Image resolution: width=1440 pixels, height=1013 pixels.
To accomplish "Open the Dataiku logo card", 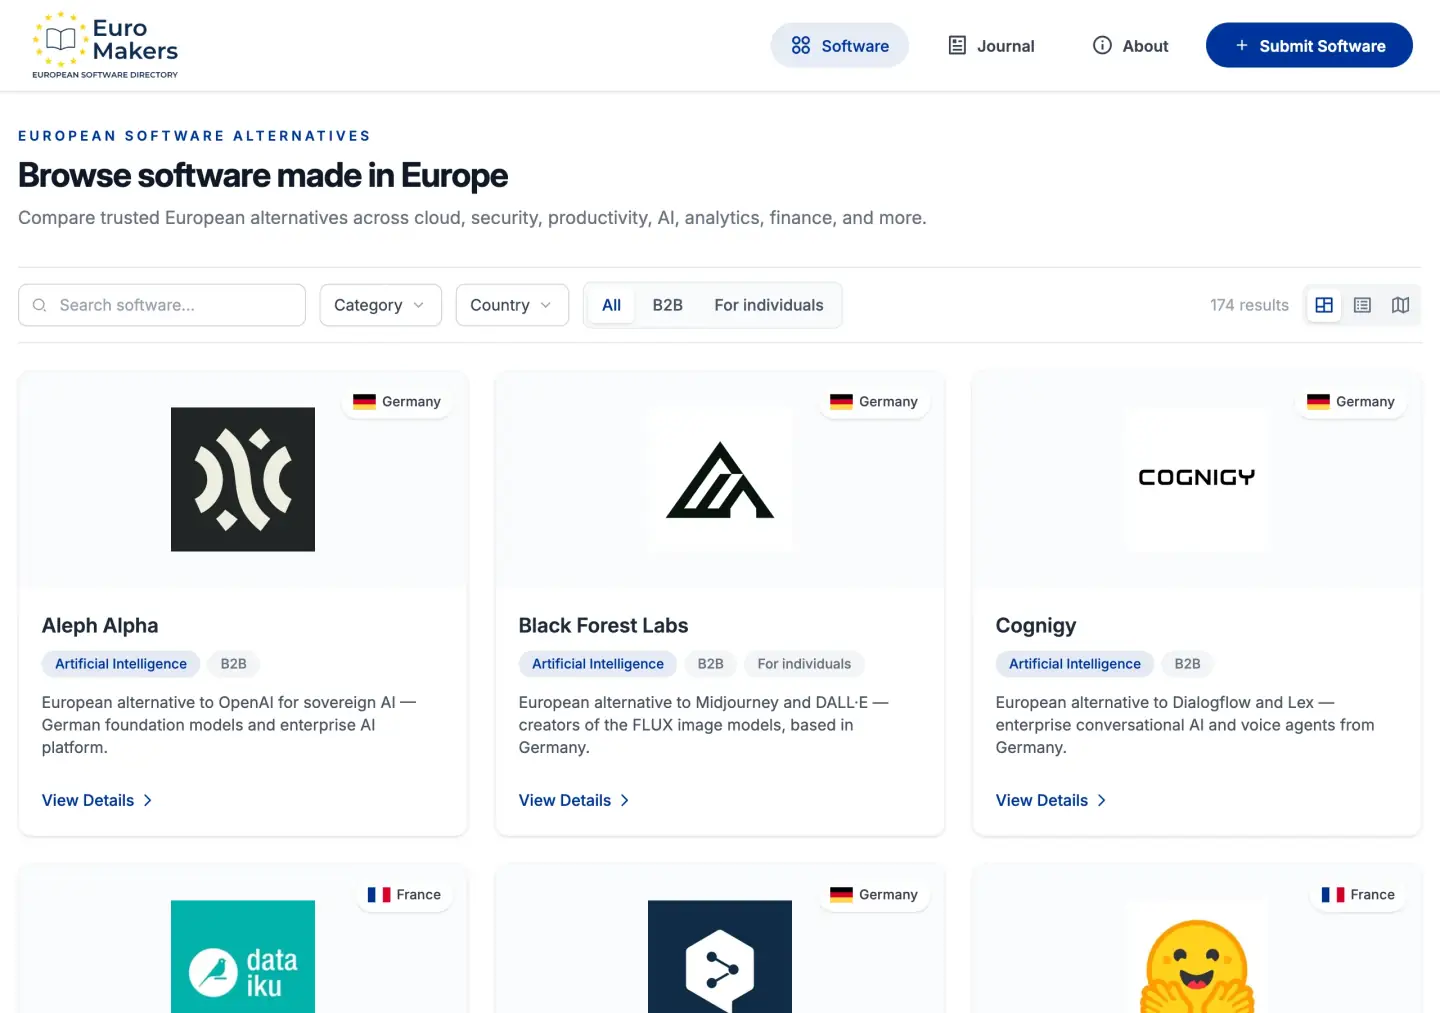I will click(243, 957).
